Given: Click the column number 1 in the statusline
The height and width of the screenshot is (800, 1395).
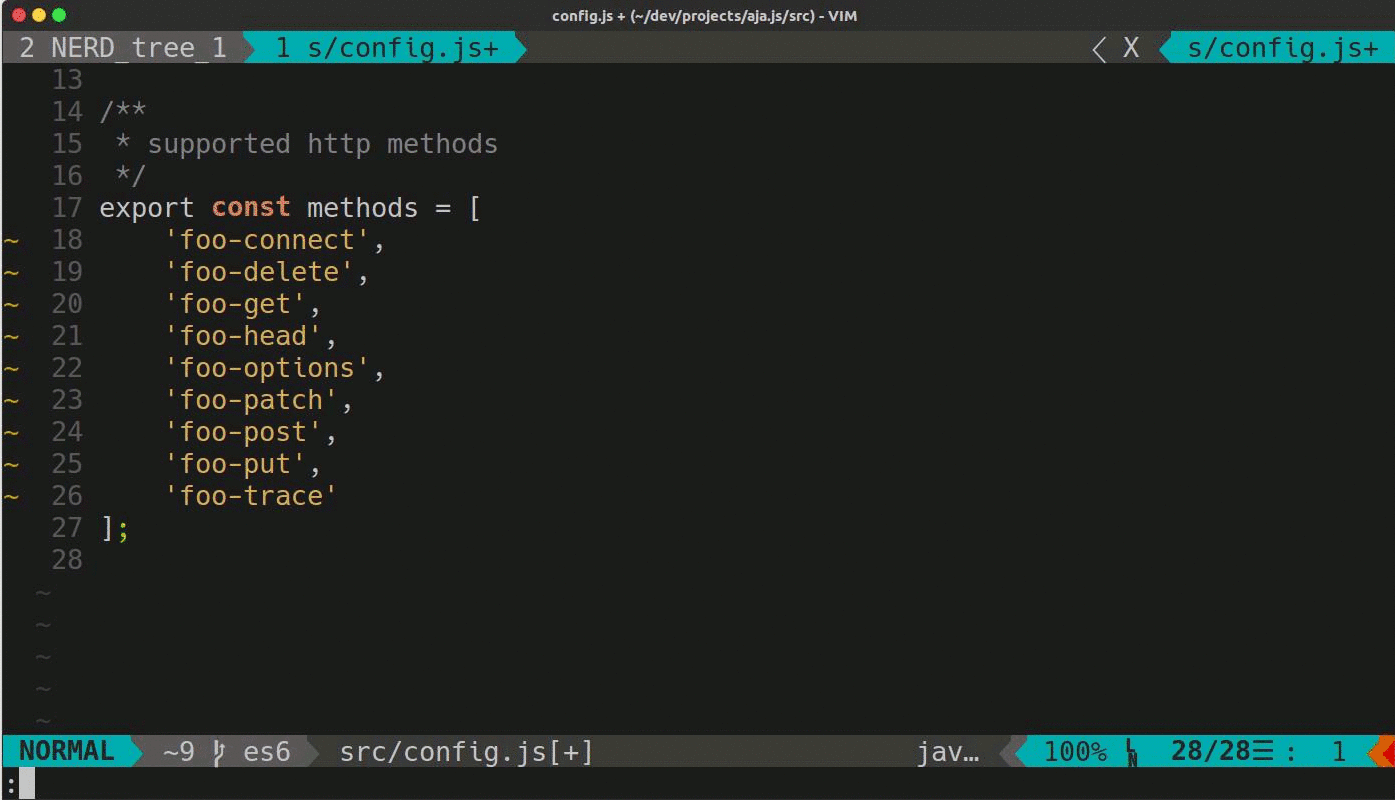Looking at the screenshot, I should [1339, 752].
